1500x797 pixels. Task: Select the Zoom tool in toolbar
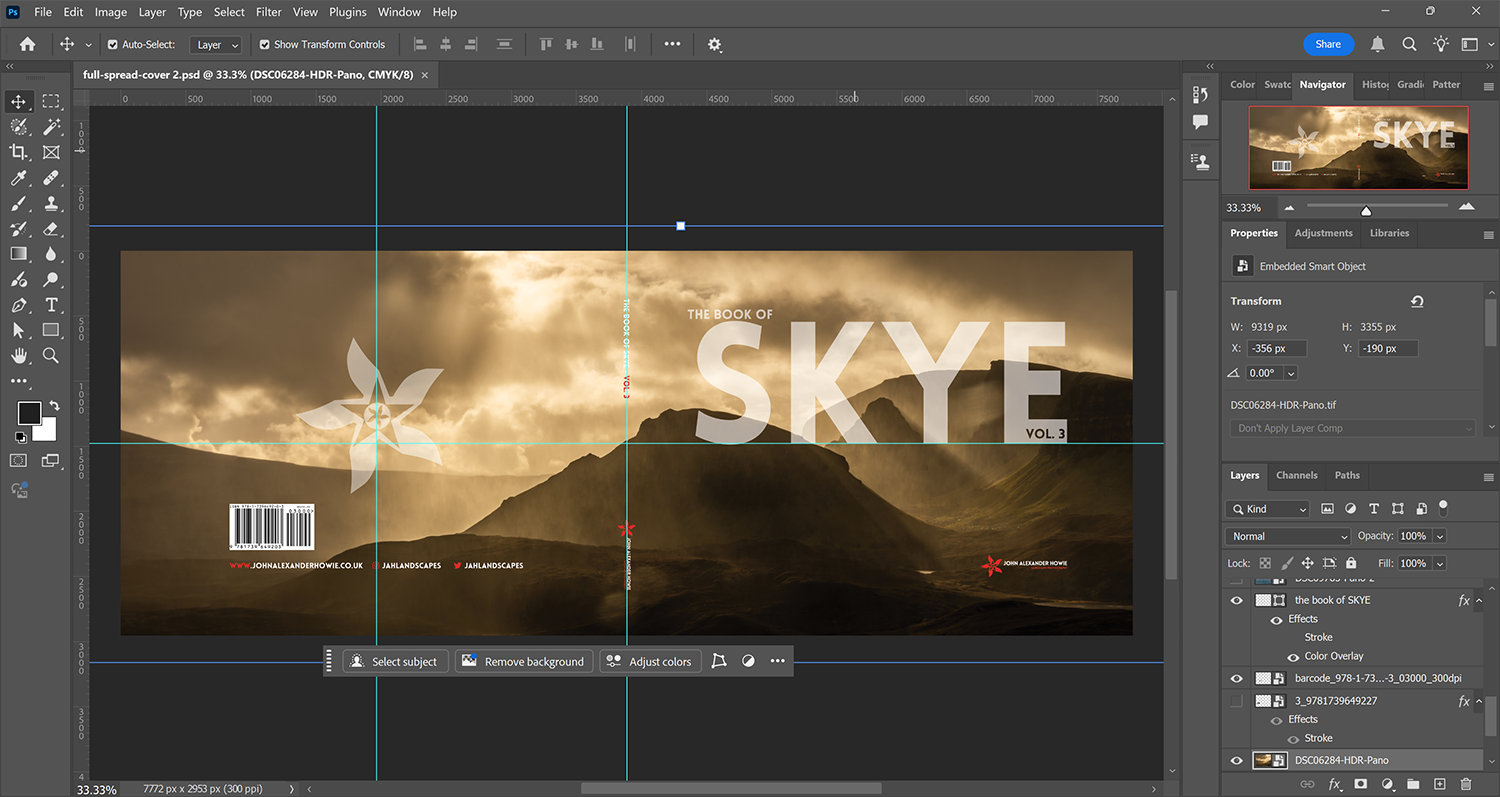(51, 356)
